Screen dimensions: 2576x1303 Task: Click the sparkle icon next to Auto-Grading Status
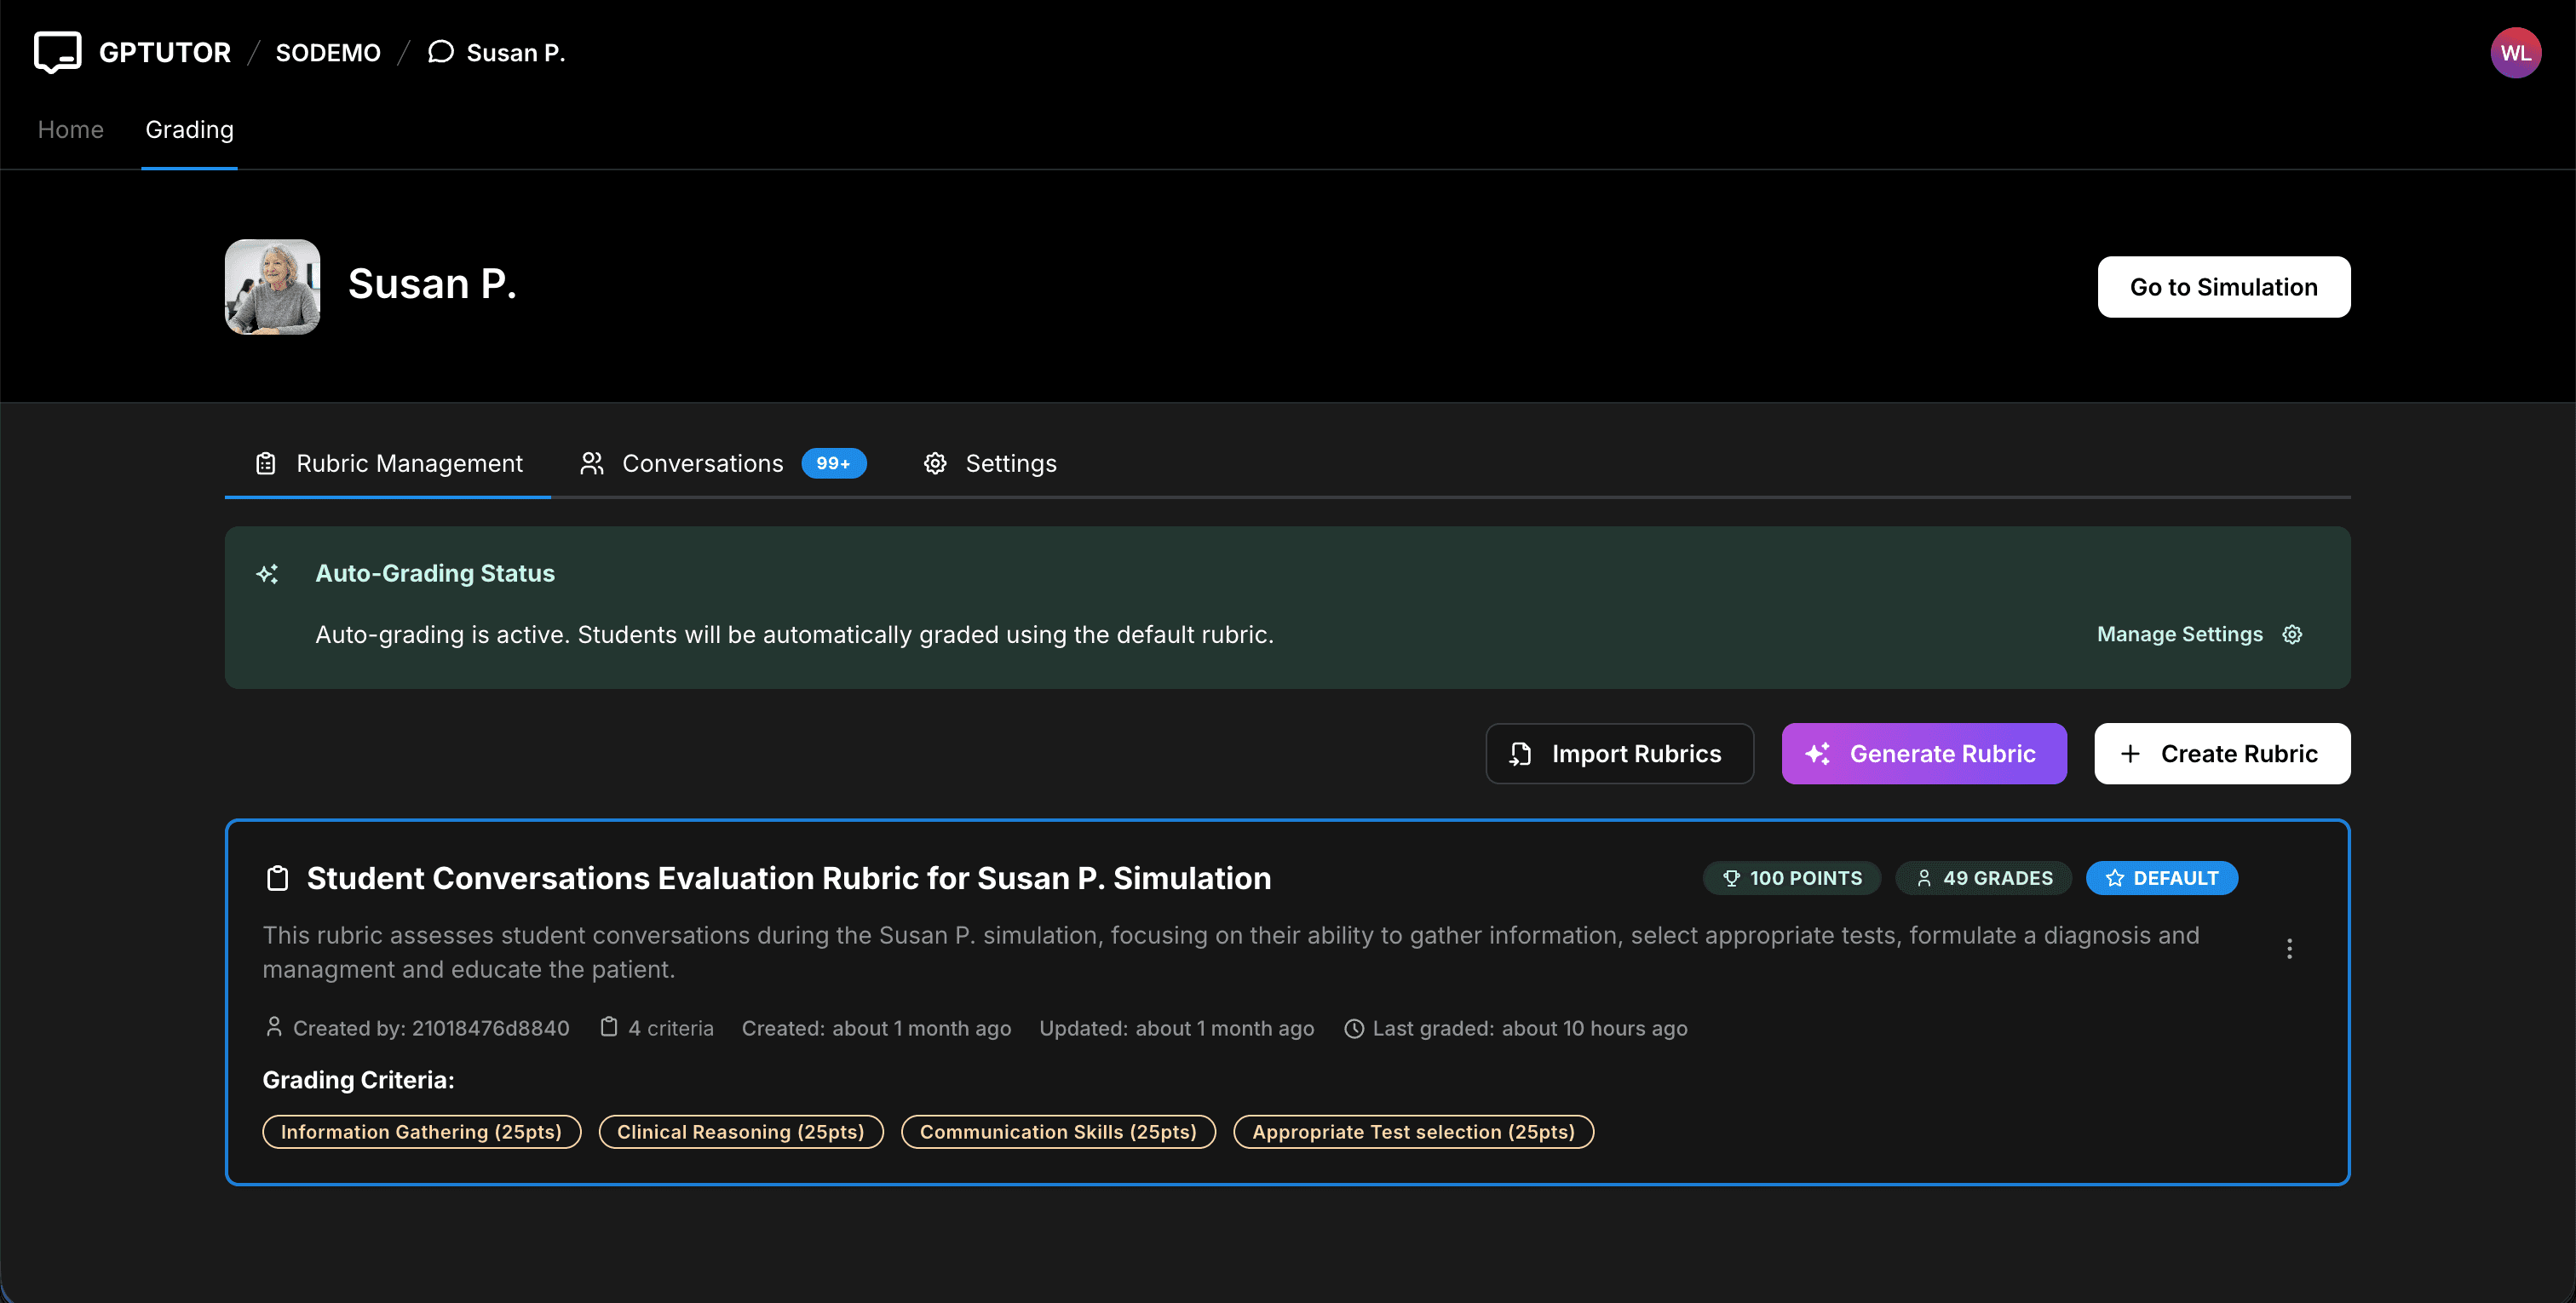tap(267, 573)
